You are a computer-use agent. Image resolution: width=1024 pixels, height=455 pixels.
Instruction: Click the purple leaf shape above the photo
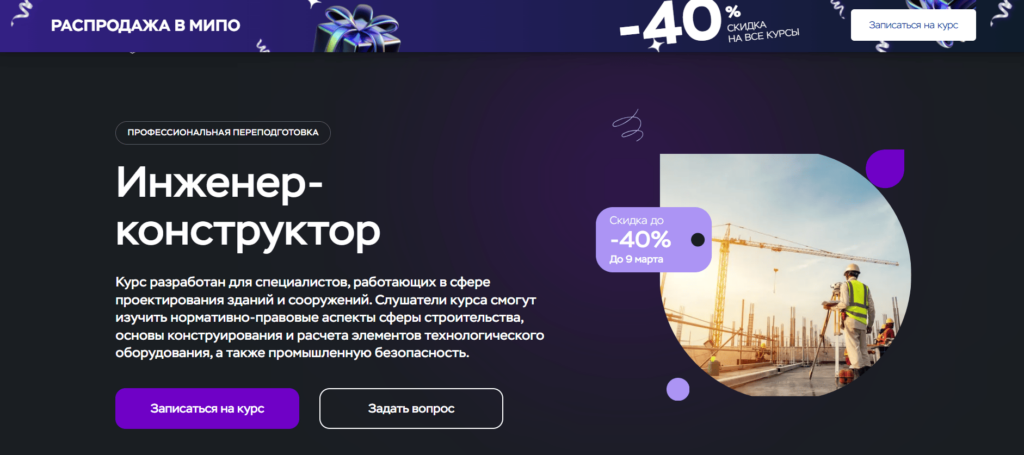point(885,168)
